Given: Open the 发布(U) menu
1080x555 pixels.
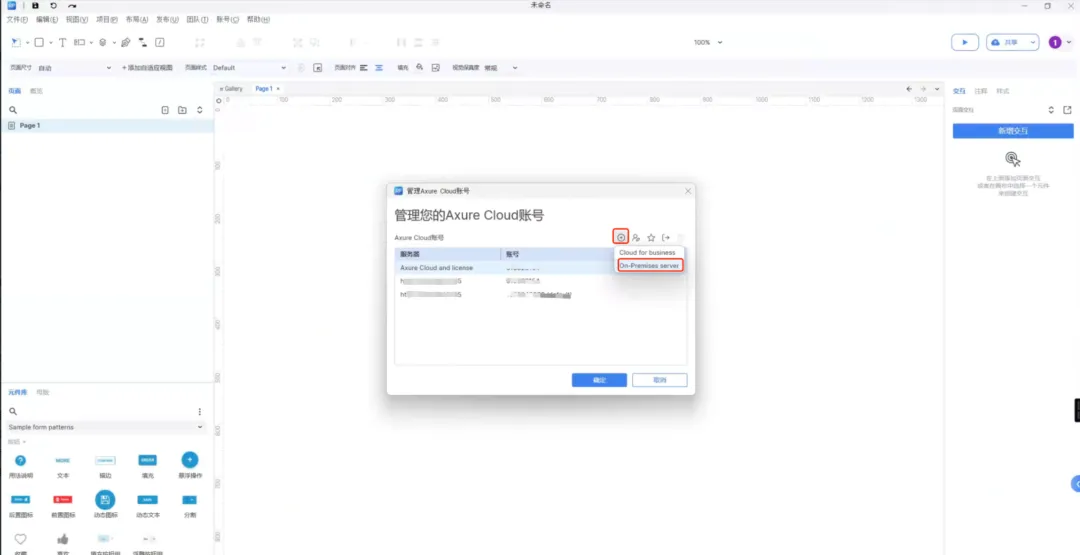Looking at the screenshot, I should point(167,19).
